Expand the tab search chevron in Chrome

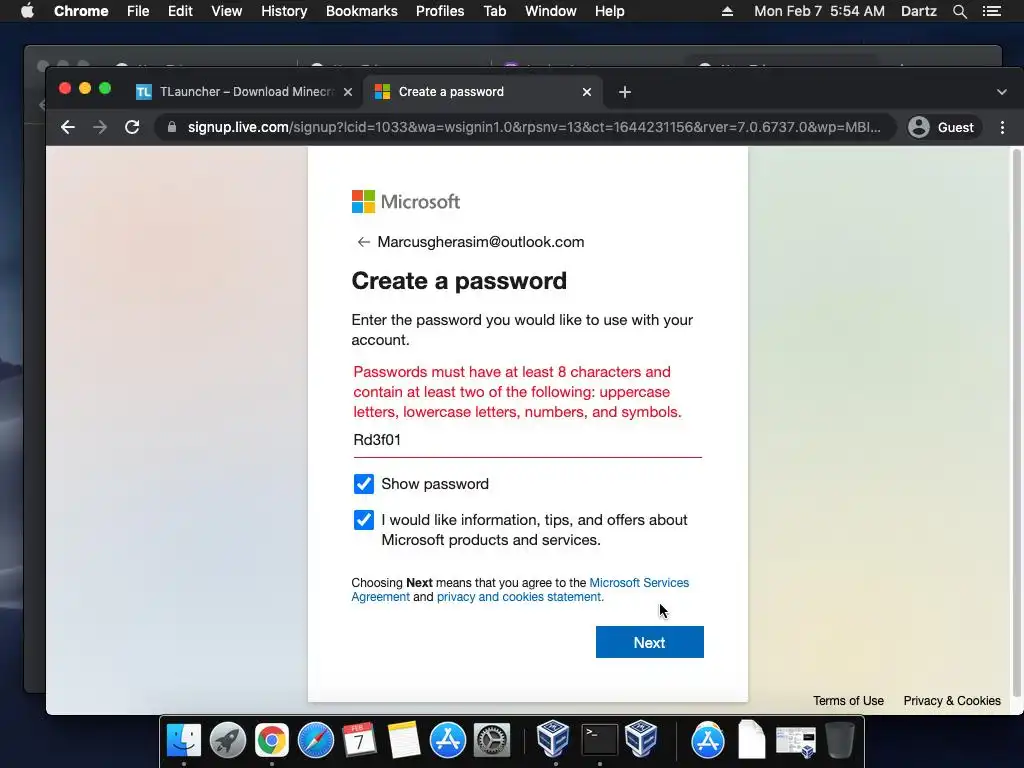point(1002,92)
